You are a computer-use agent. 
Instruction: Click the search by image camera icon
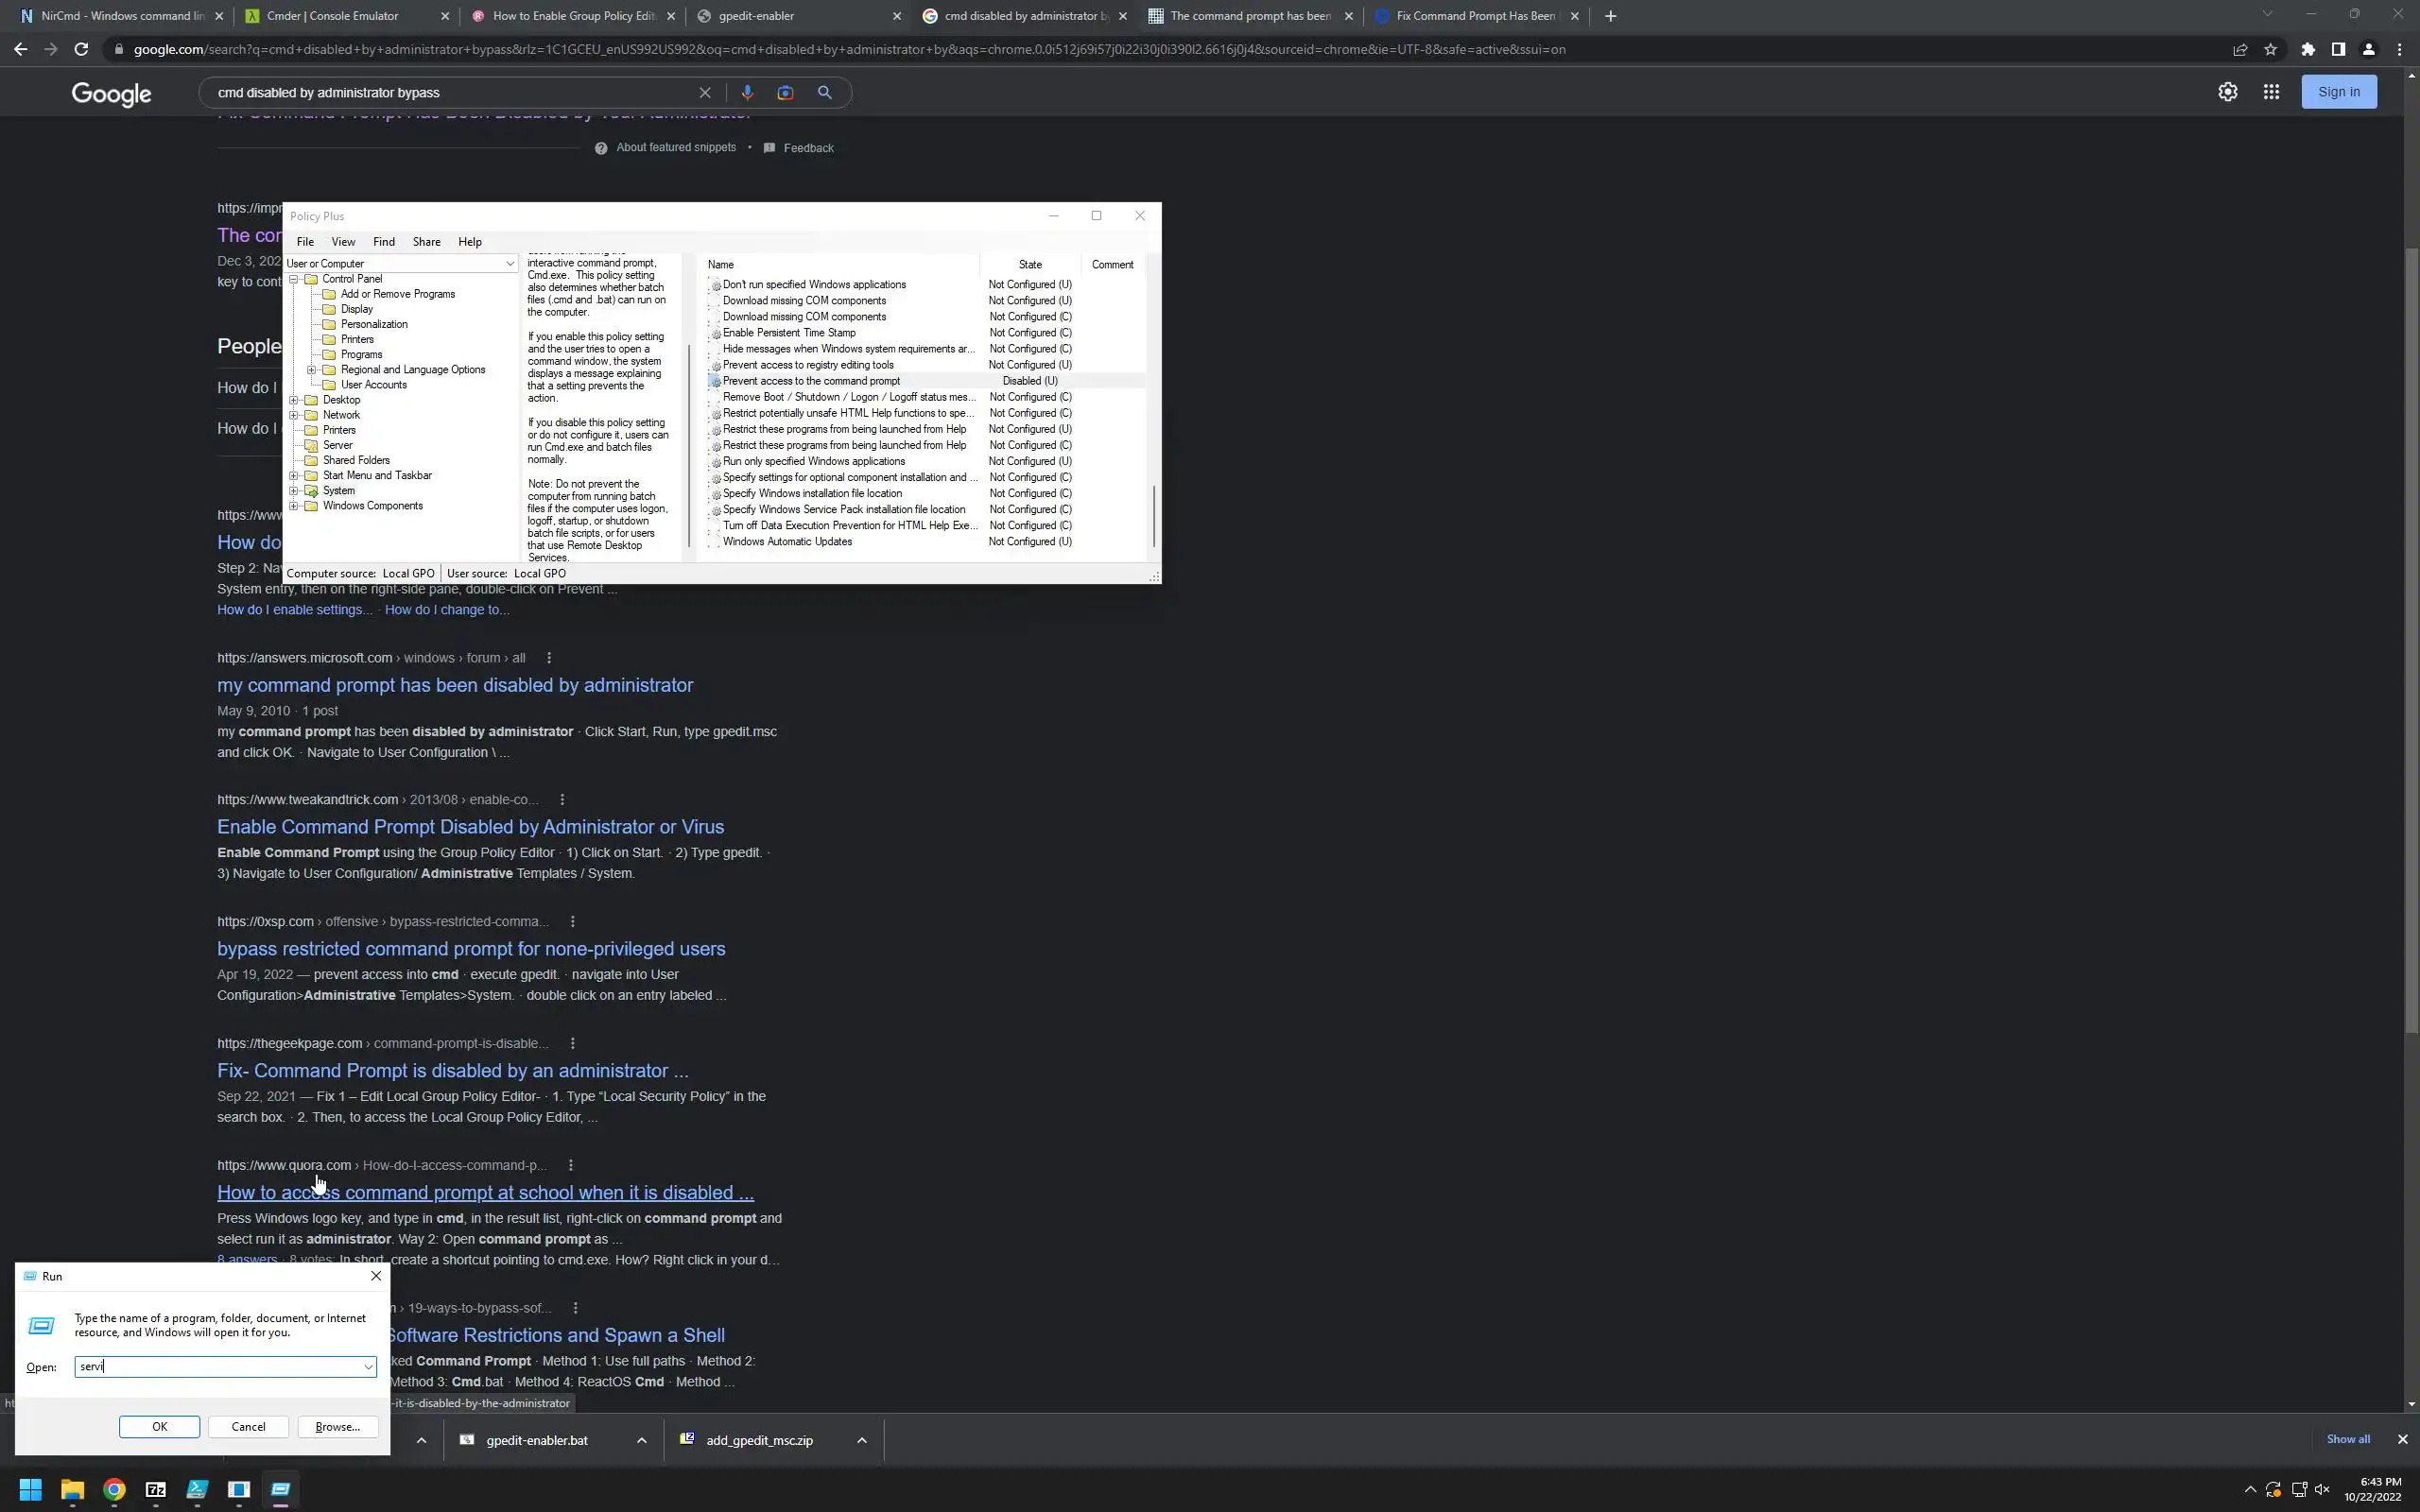(x=785, y=92)
